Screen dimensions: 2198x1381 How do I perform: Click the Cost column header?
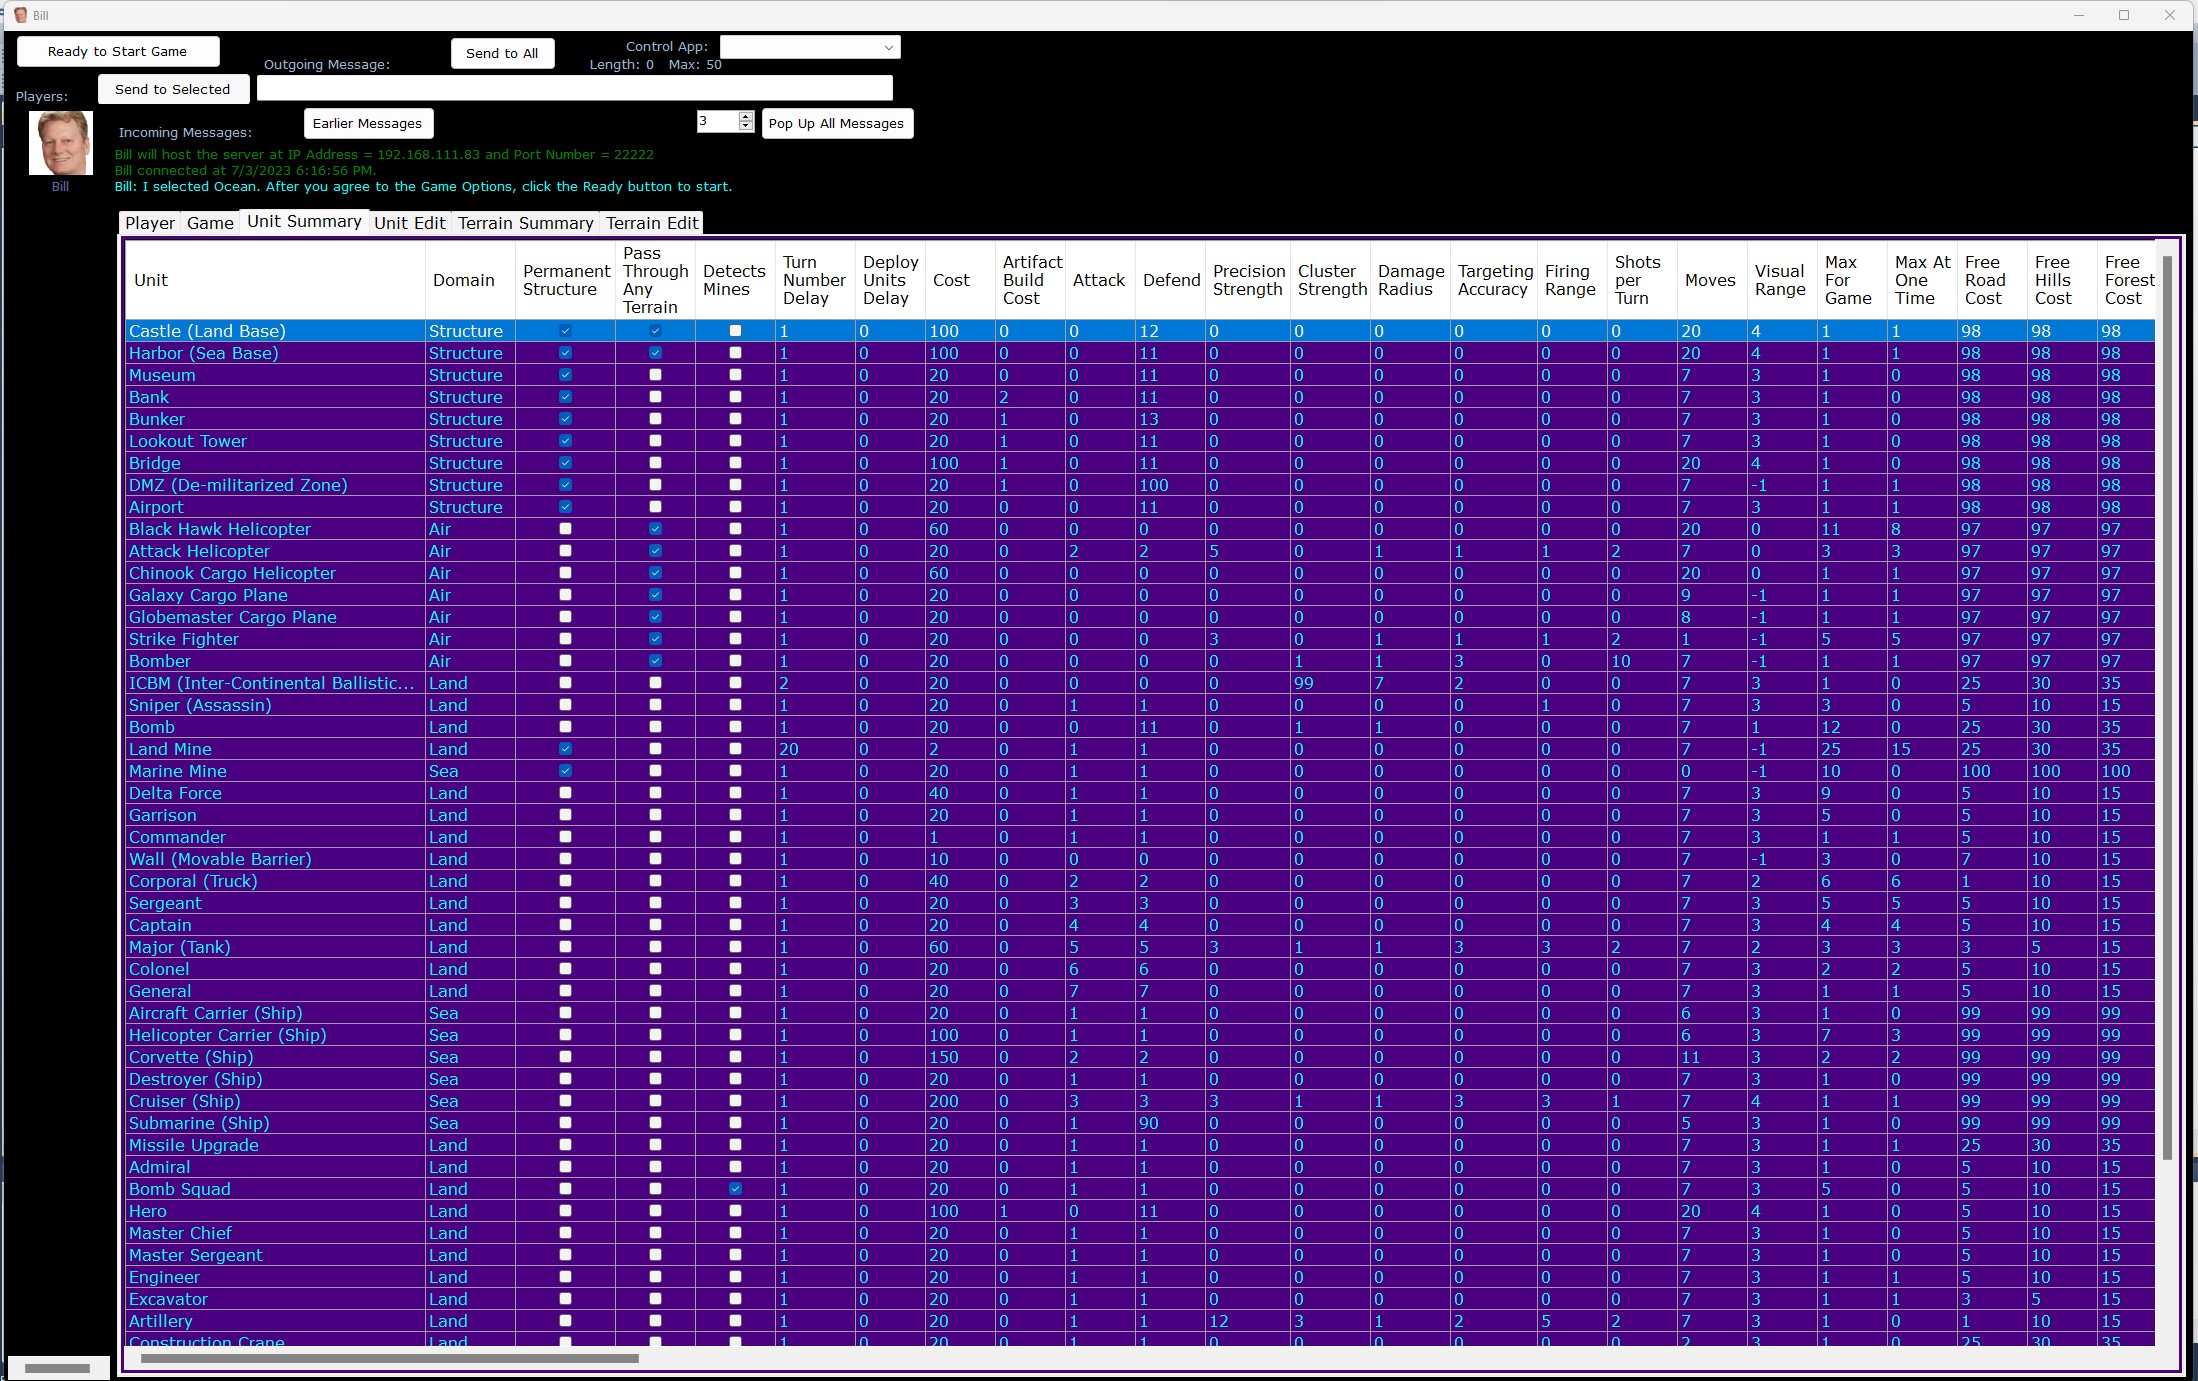coord(951,280)
